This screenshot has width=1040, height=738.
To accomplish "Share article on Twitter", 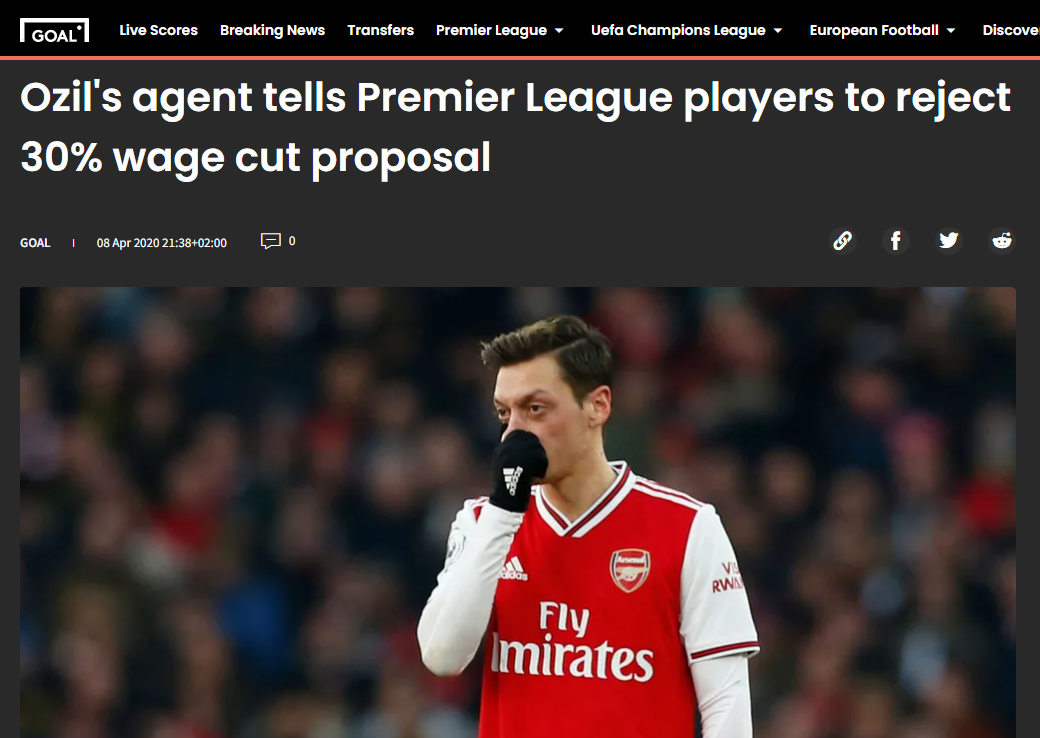I will tap(948, 240).
